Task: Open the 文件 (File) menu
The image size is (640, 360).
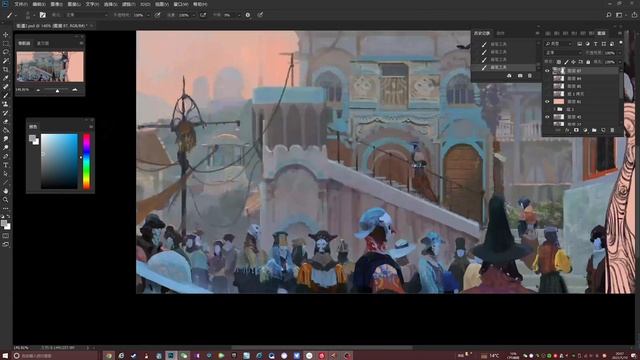Action: [x=21, y=4]
